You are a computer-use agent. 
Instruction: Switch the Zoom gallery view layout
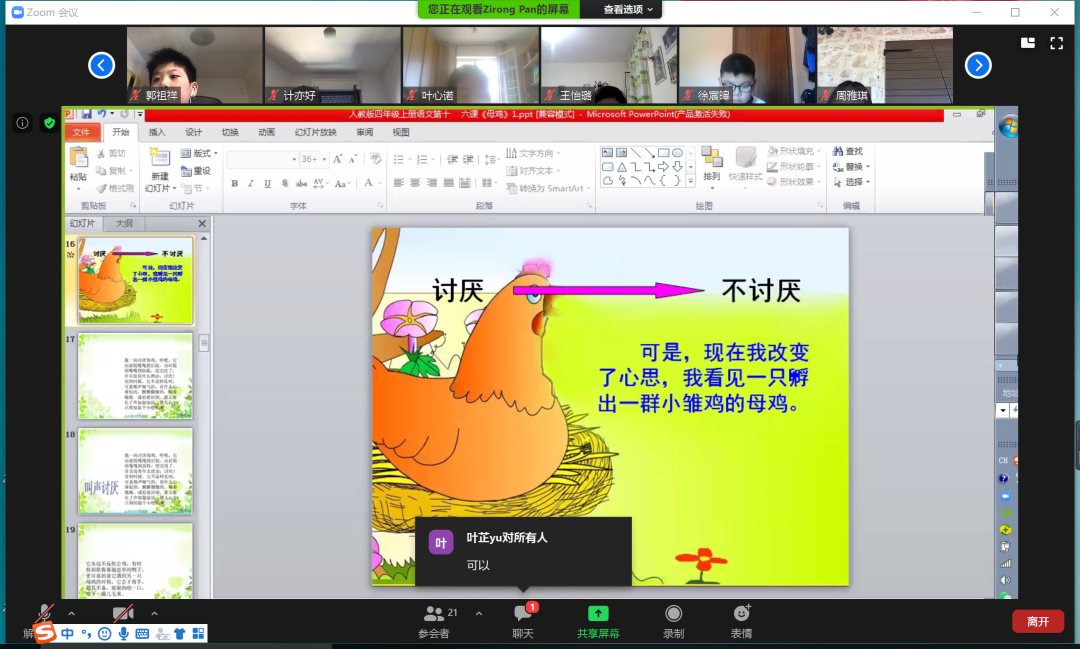pyautogui.click(x=1028, y=43)
